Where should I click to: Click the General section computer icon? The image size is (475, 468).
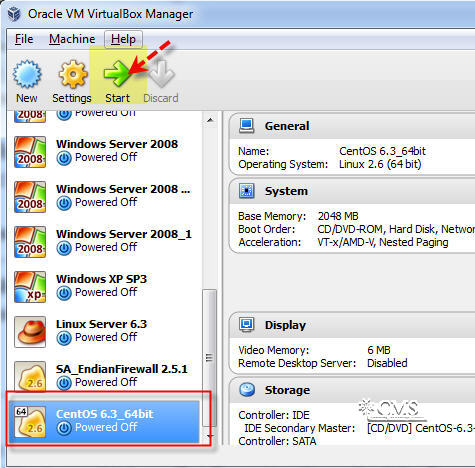coord(247,126)
